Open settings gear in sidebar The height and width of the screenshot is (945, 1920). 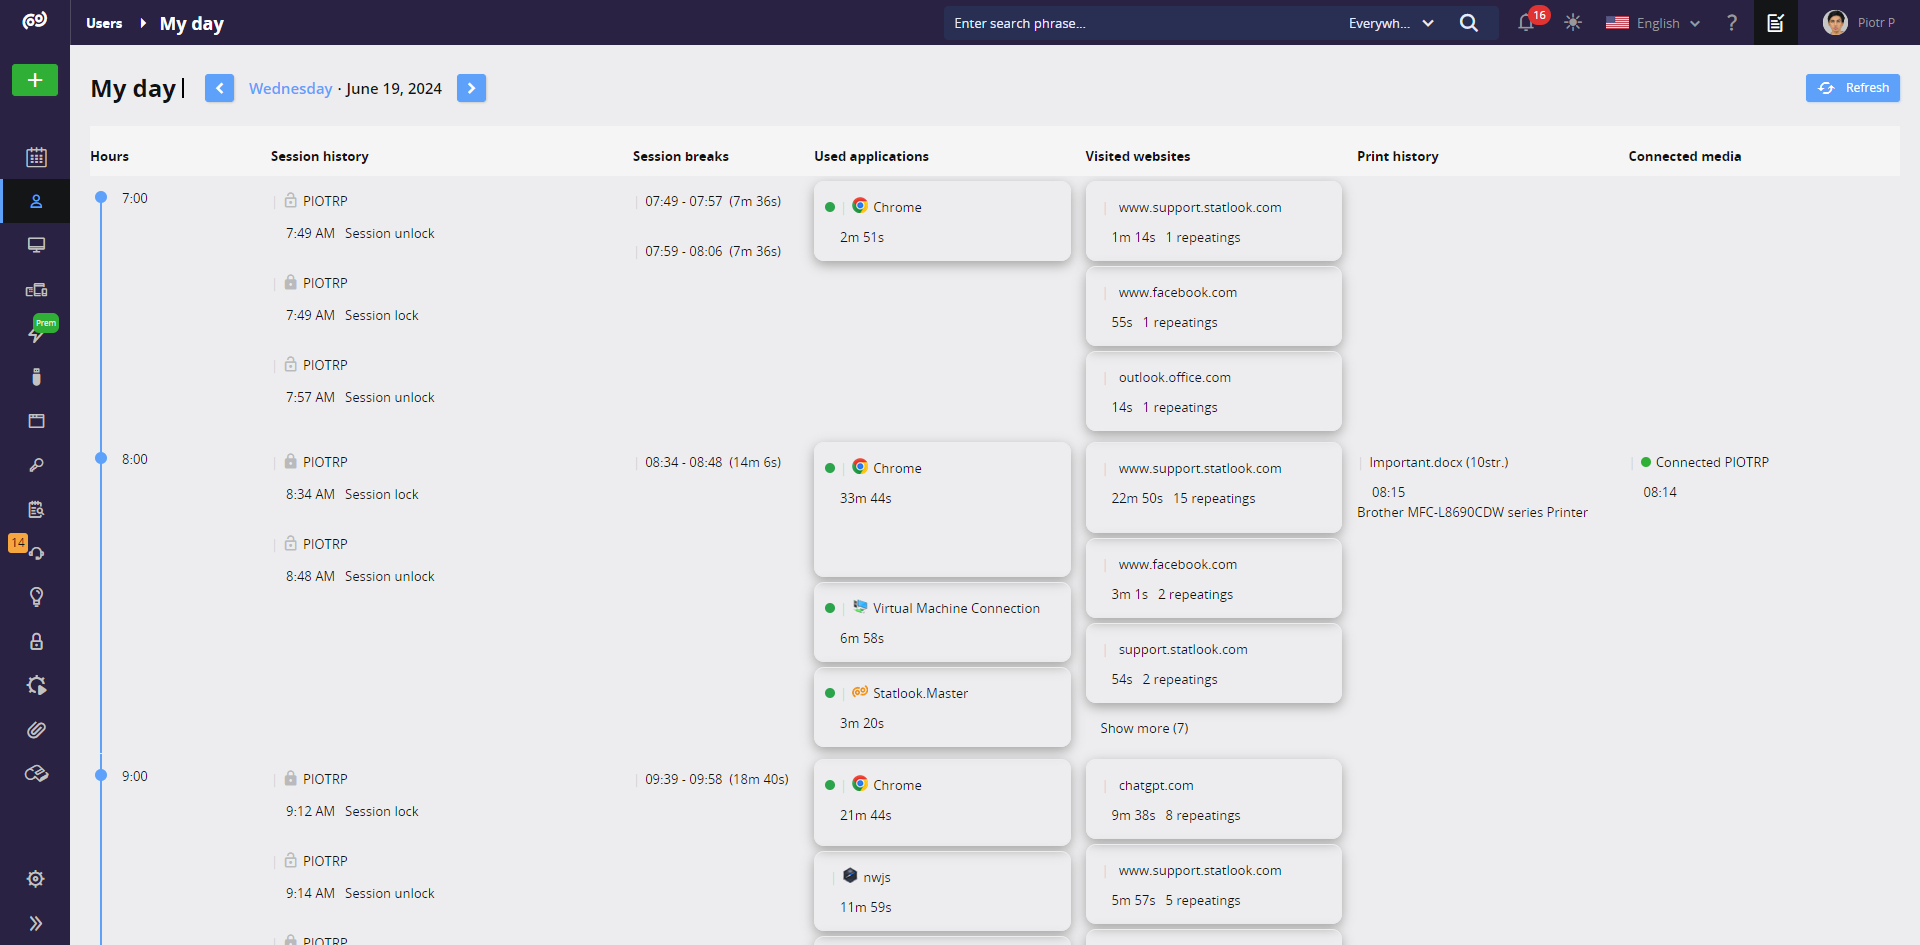coord(36,879)
